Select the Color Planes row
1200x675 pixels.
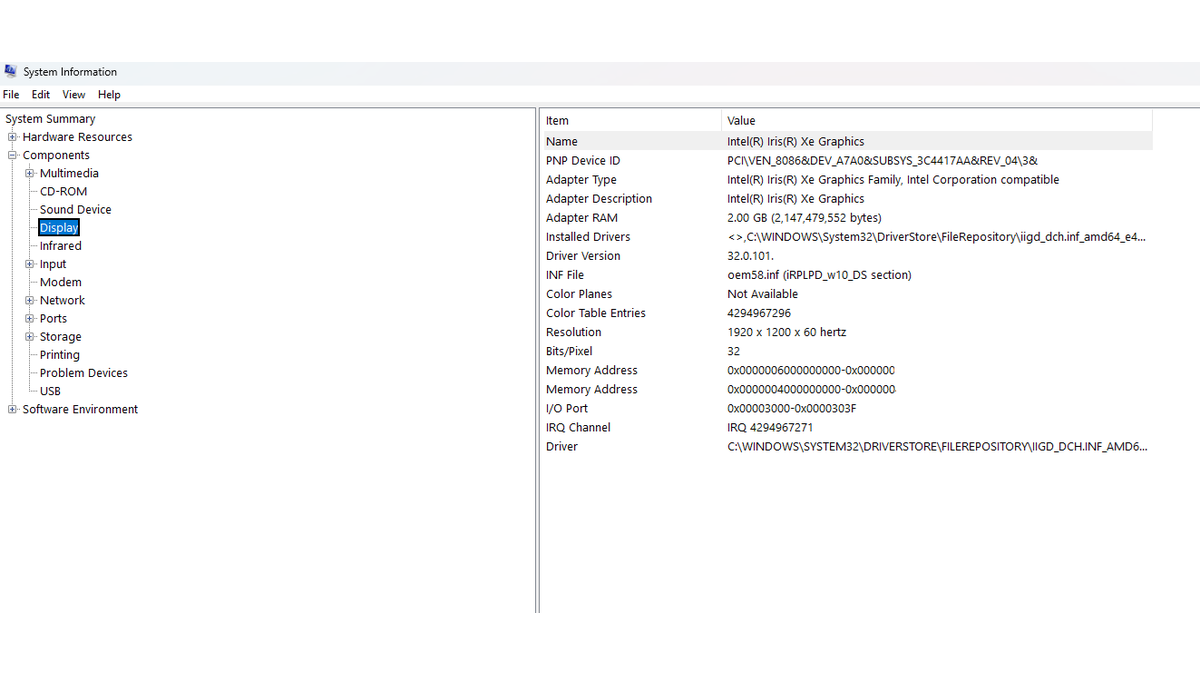[x=847, y=294]
